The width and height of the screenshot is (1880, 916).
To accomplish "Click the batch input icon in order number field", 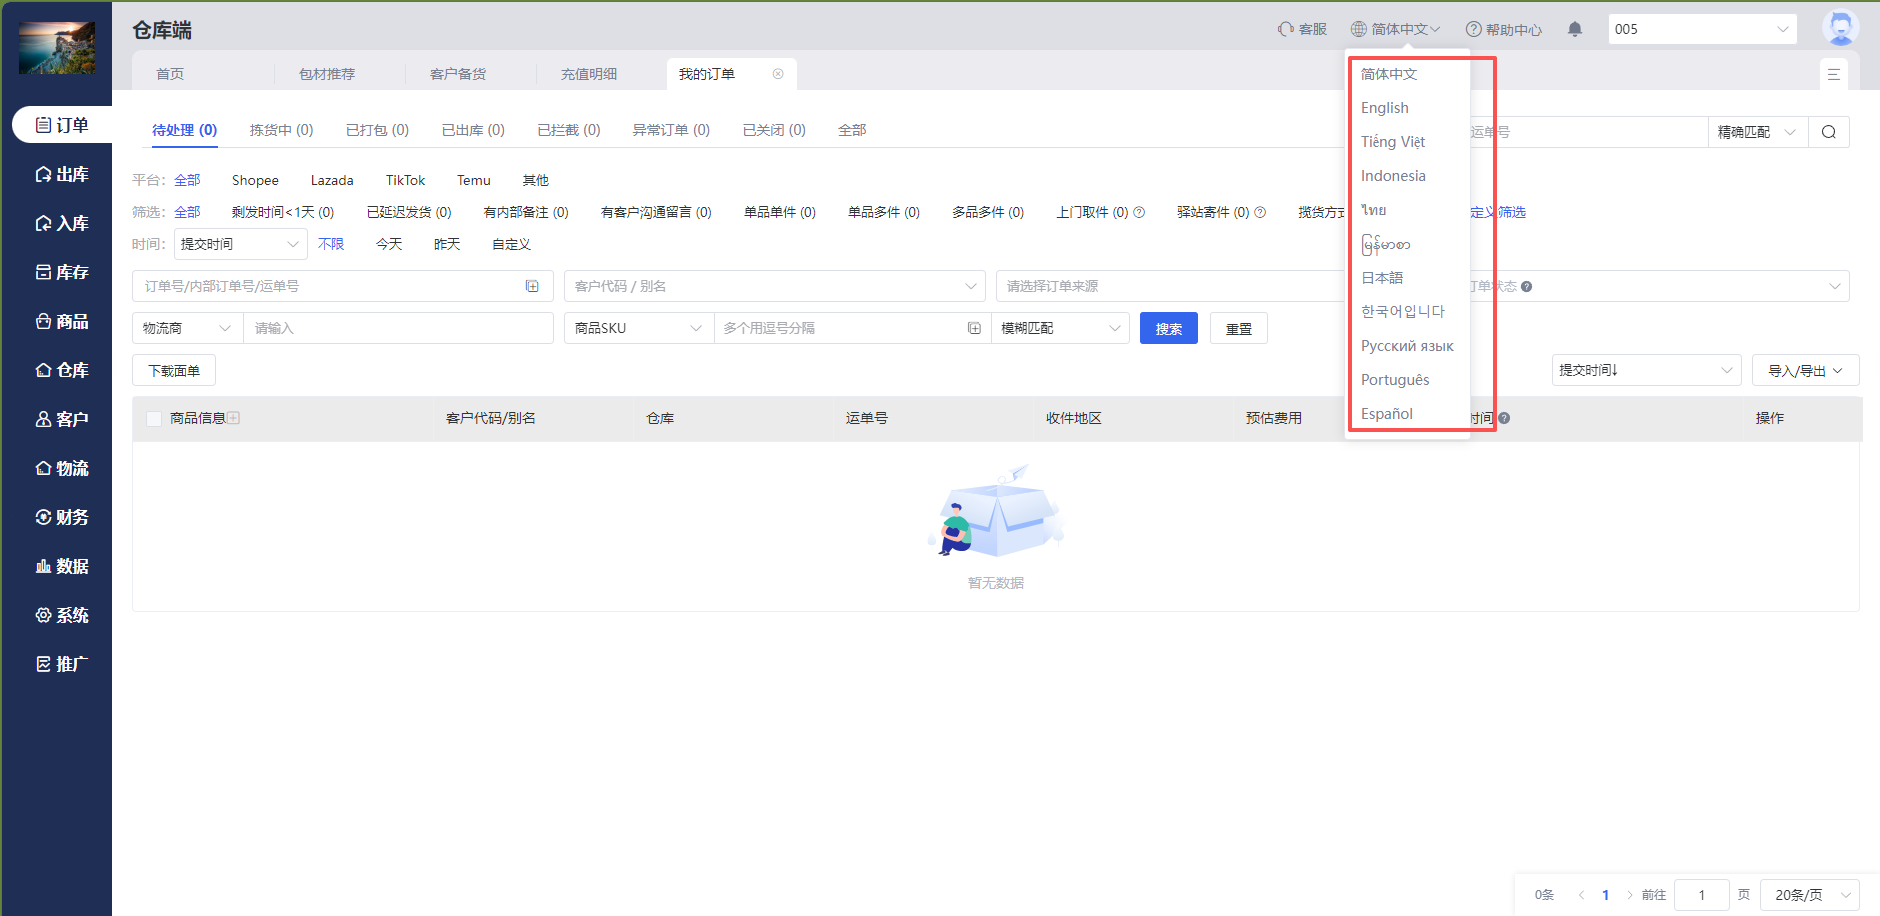I will (x=532, y=286).
